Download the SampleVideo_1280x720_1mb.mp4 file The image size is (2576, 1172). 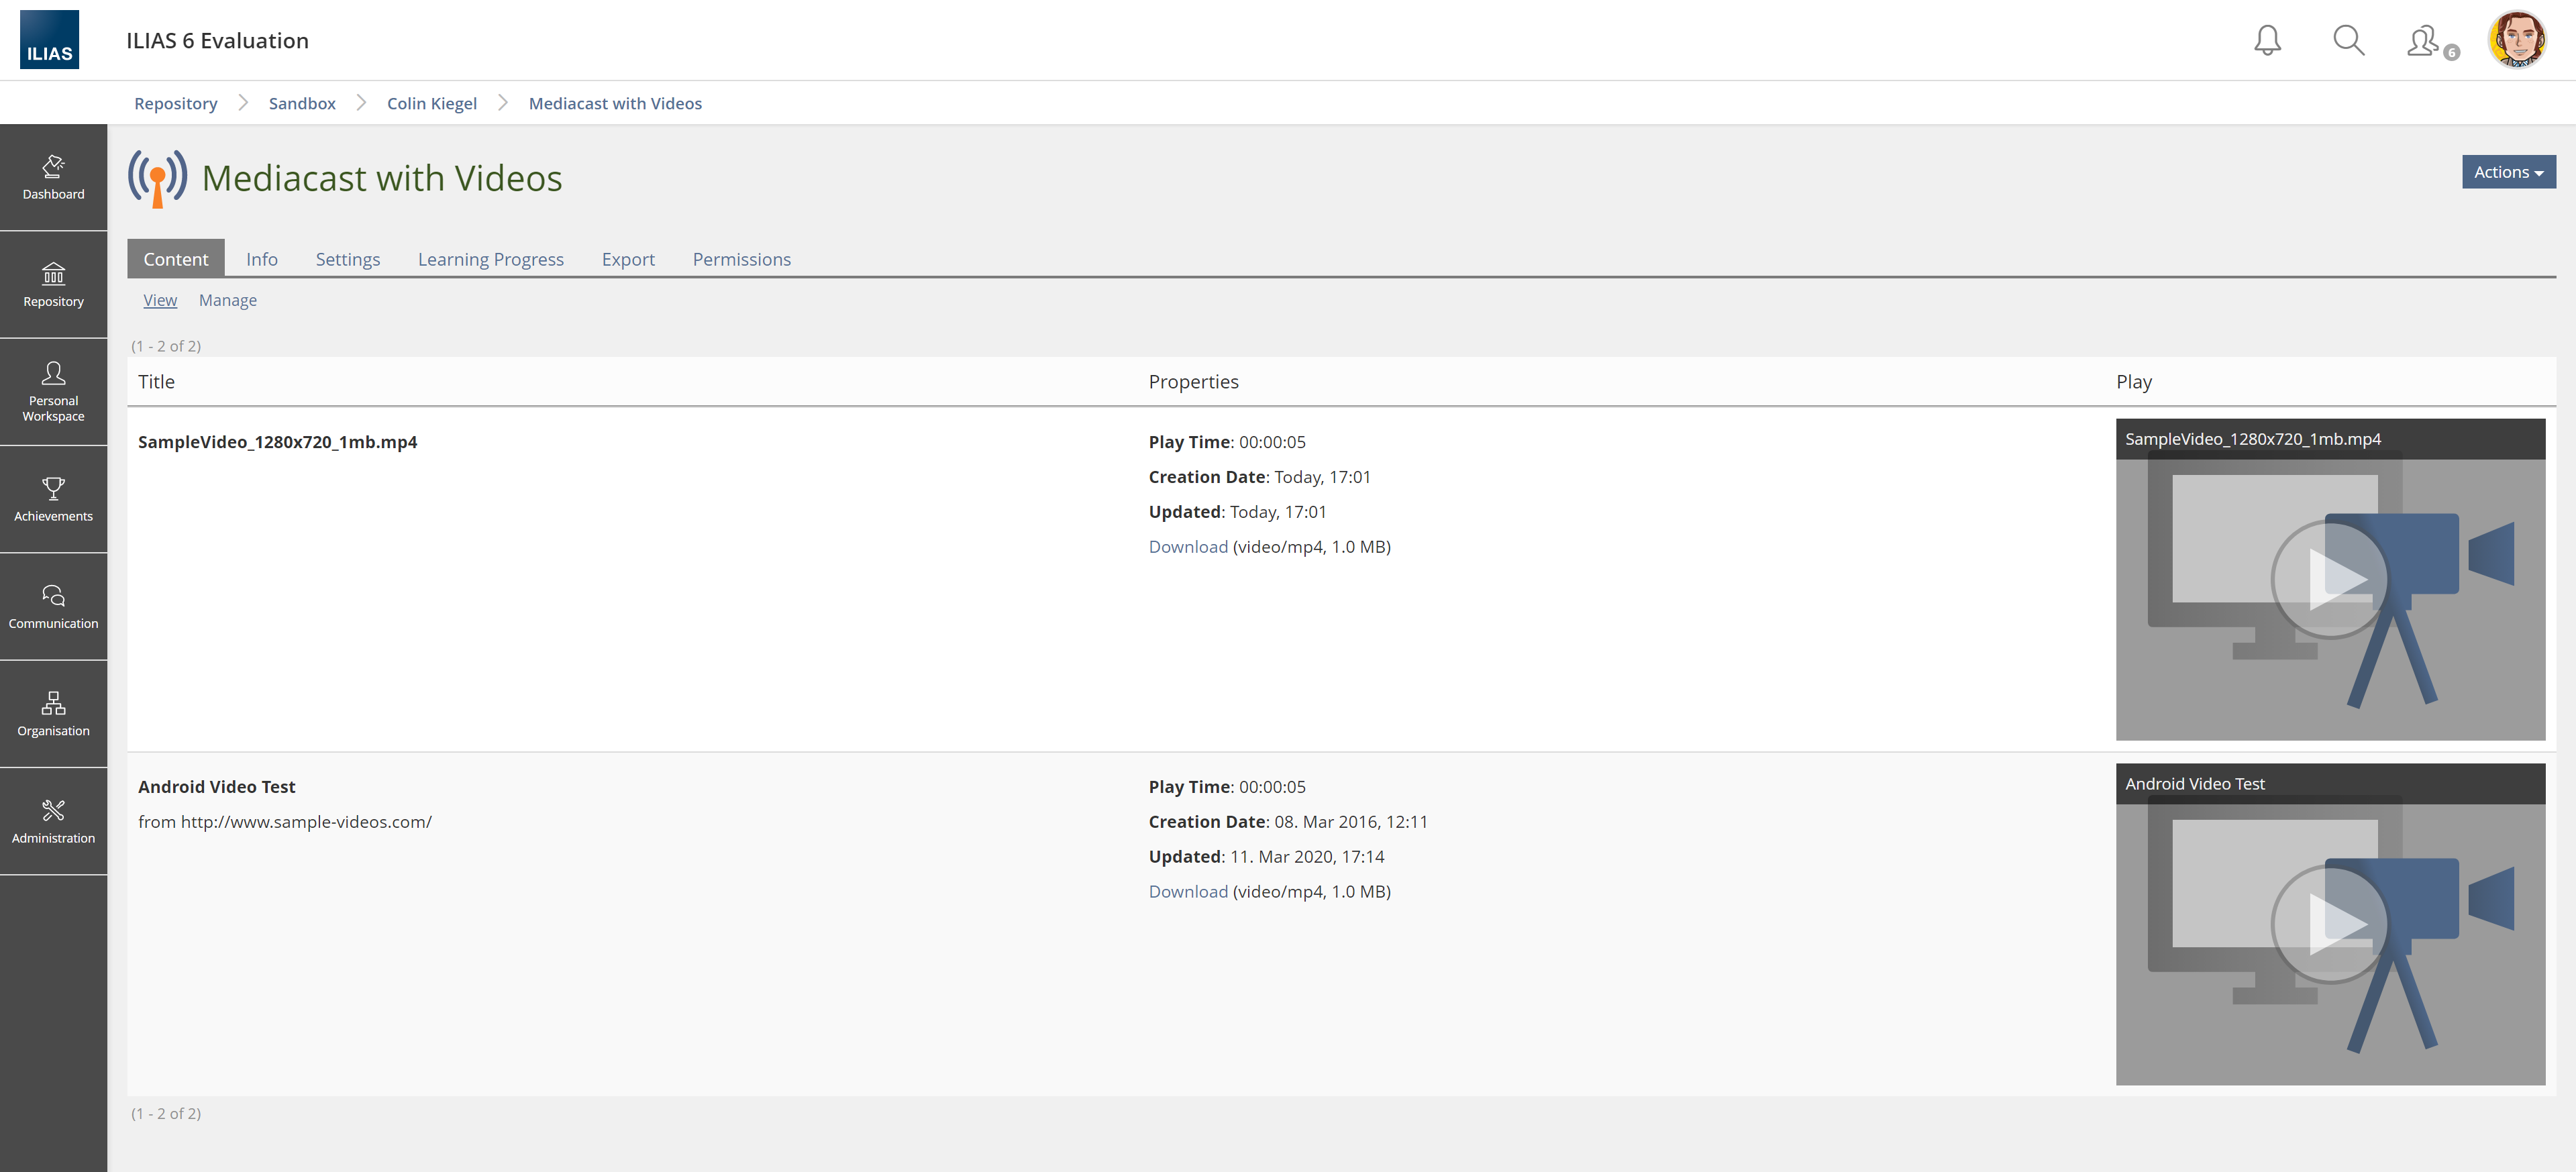point(1187,547)
